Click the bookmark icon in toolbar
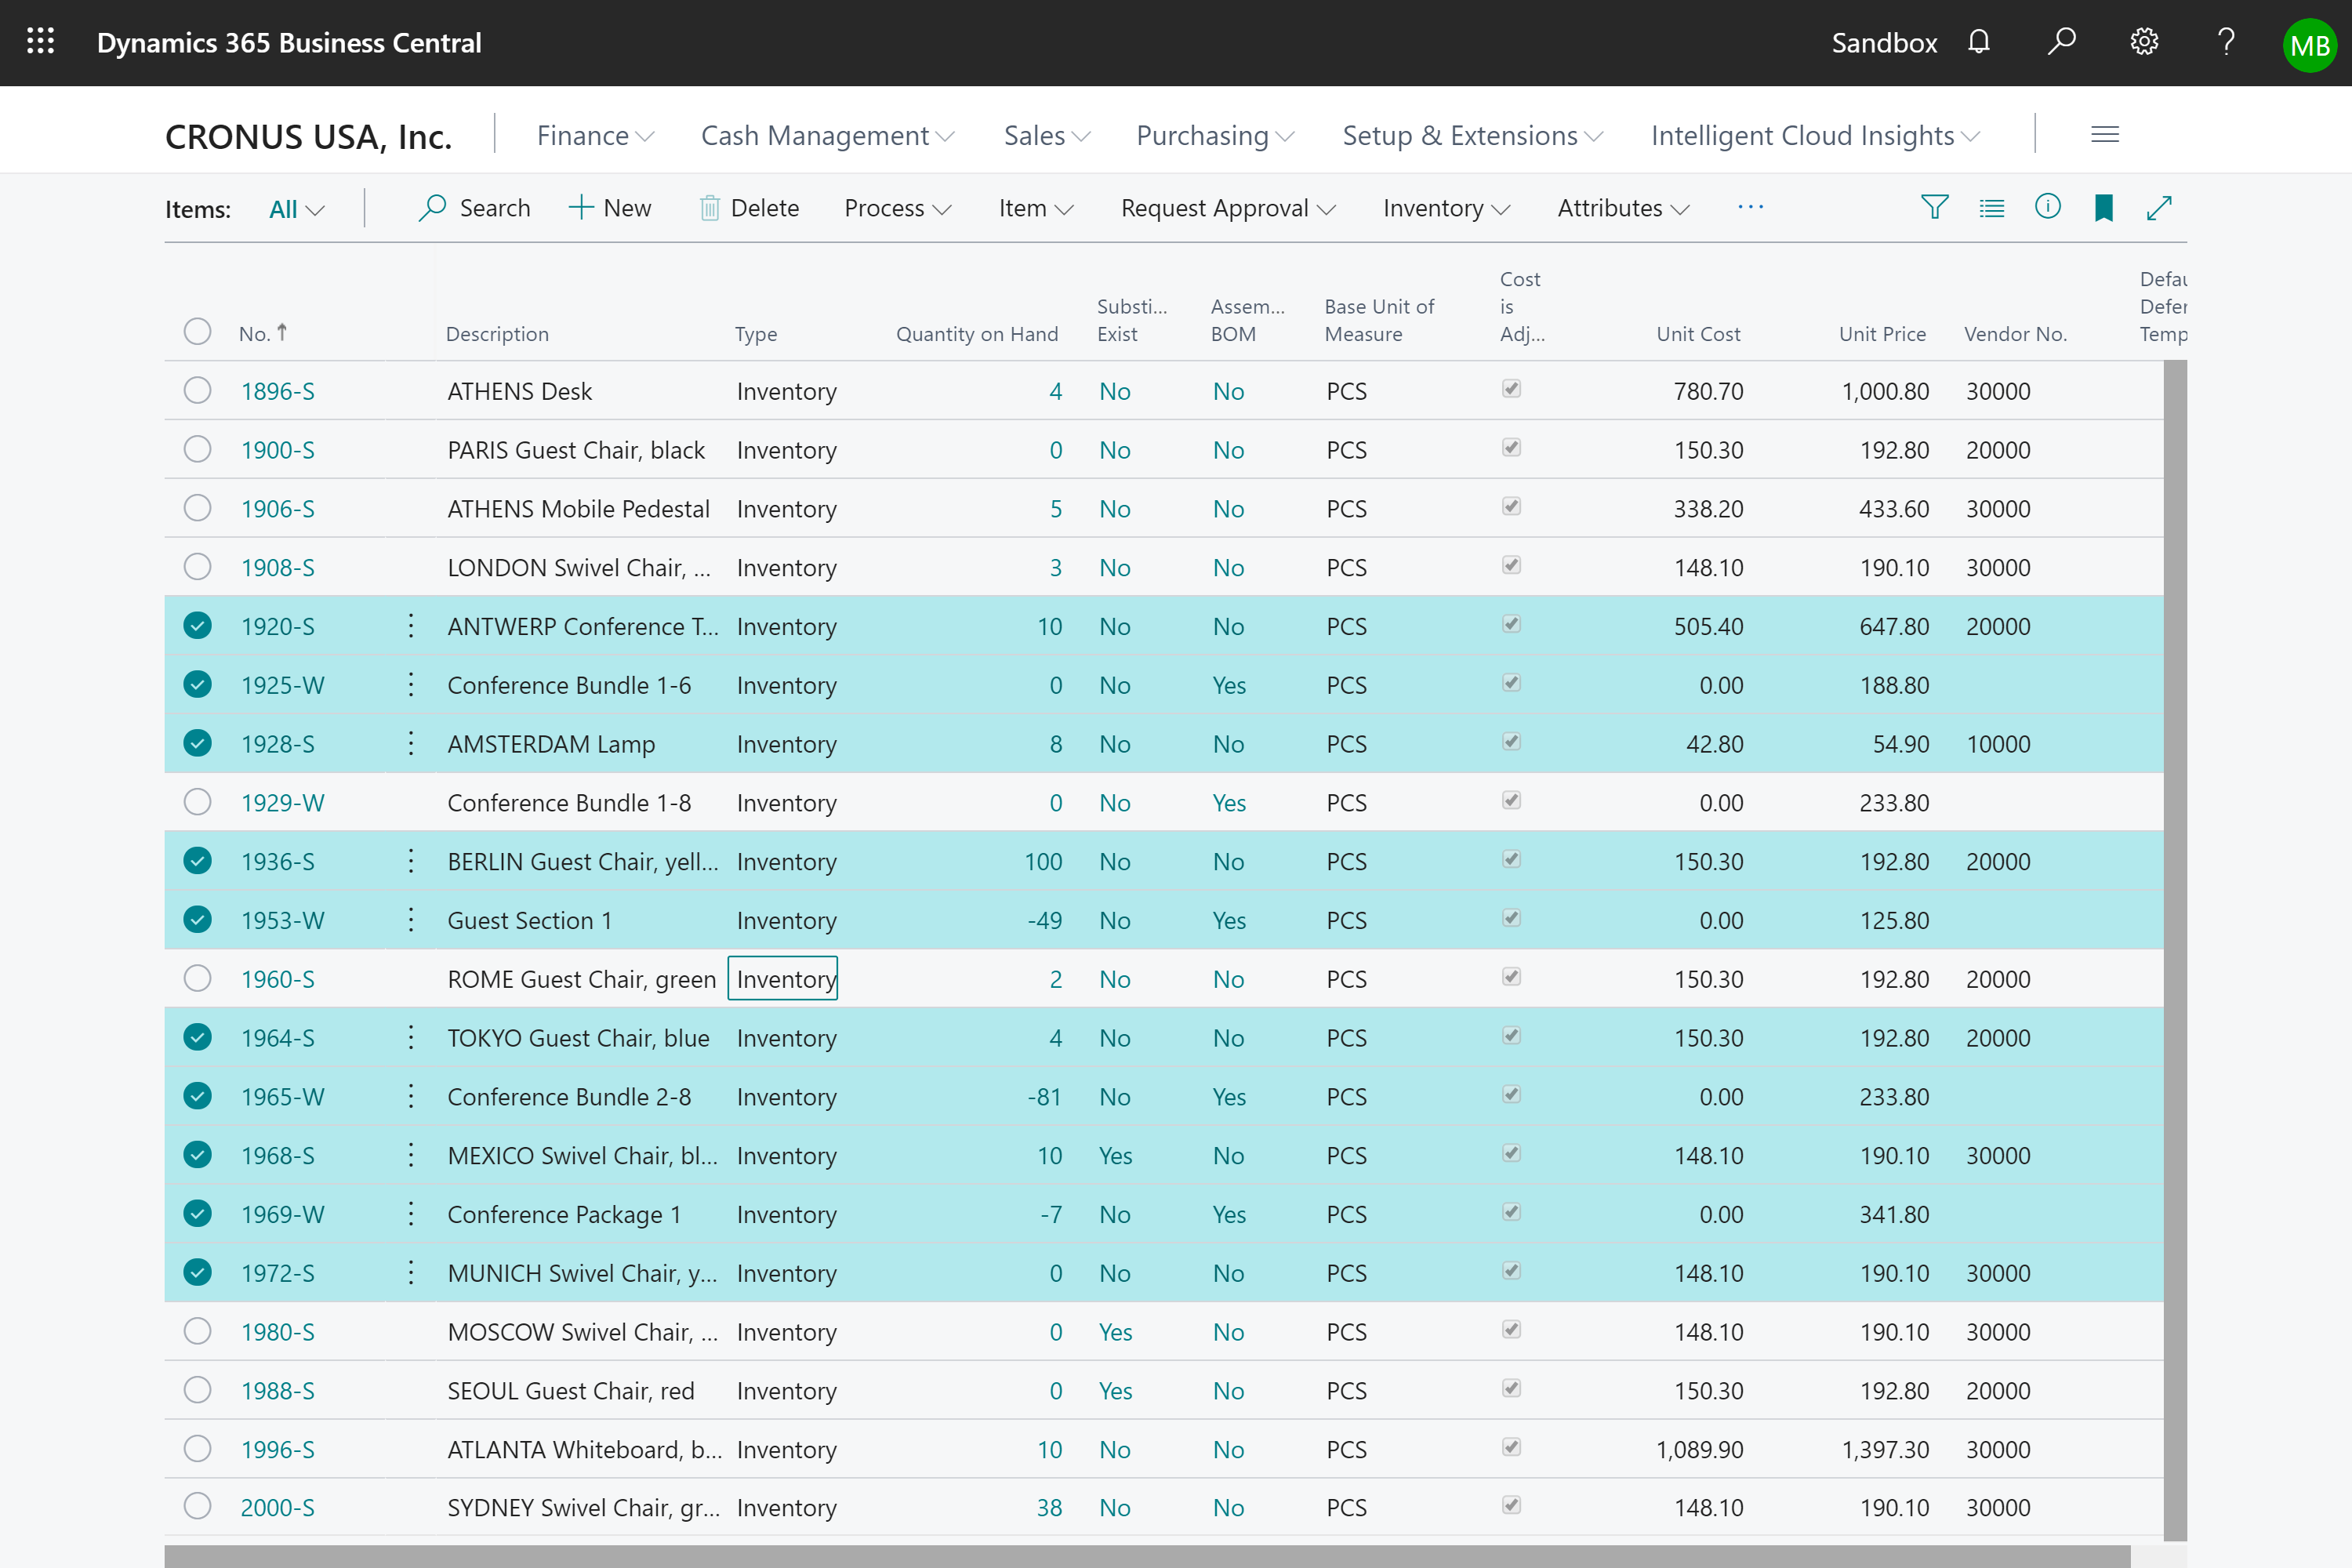 click(2102, 206)
